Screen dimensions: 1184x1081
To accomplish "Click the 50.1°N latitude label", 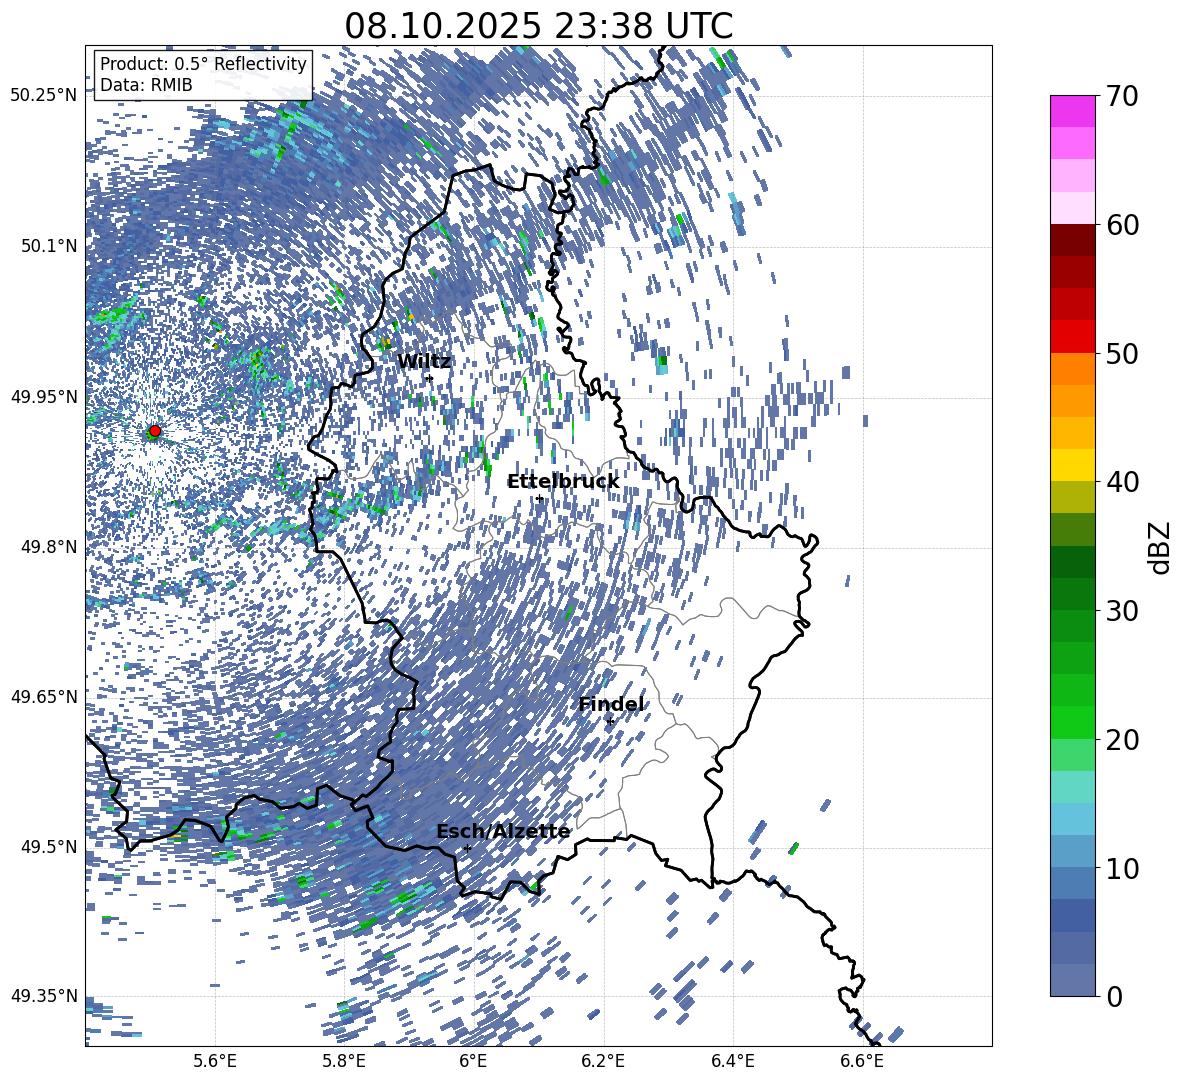I will pyautogui.click(x=49, y=246).
